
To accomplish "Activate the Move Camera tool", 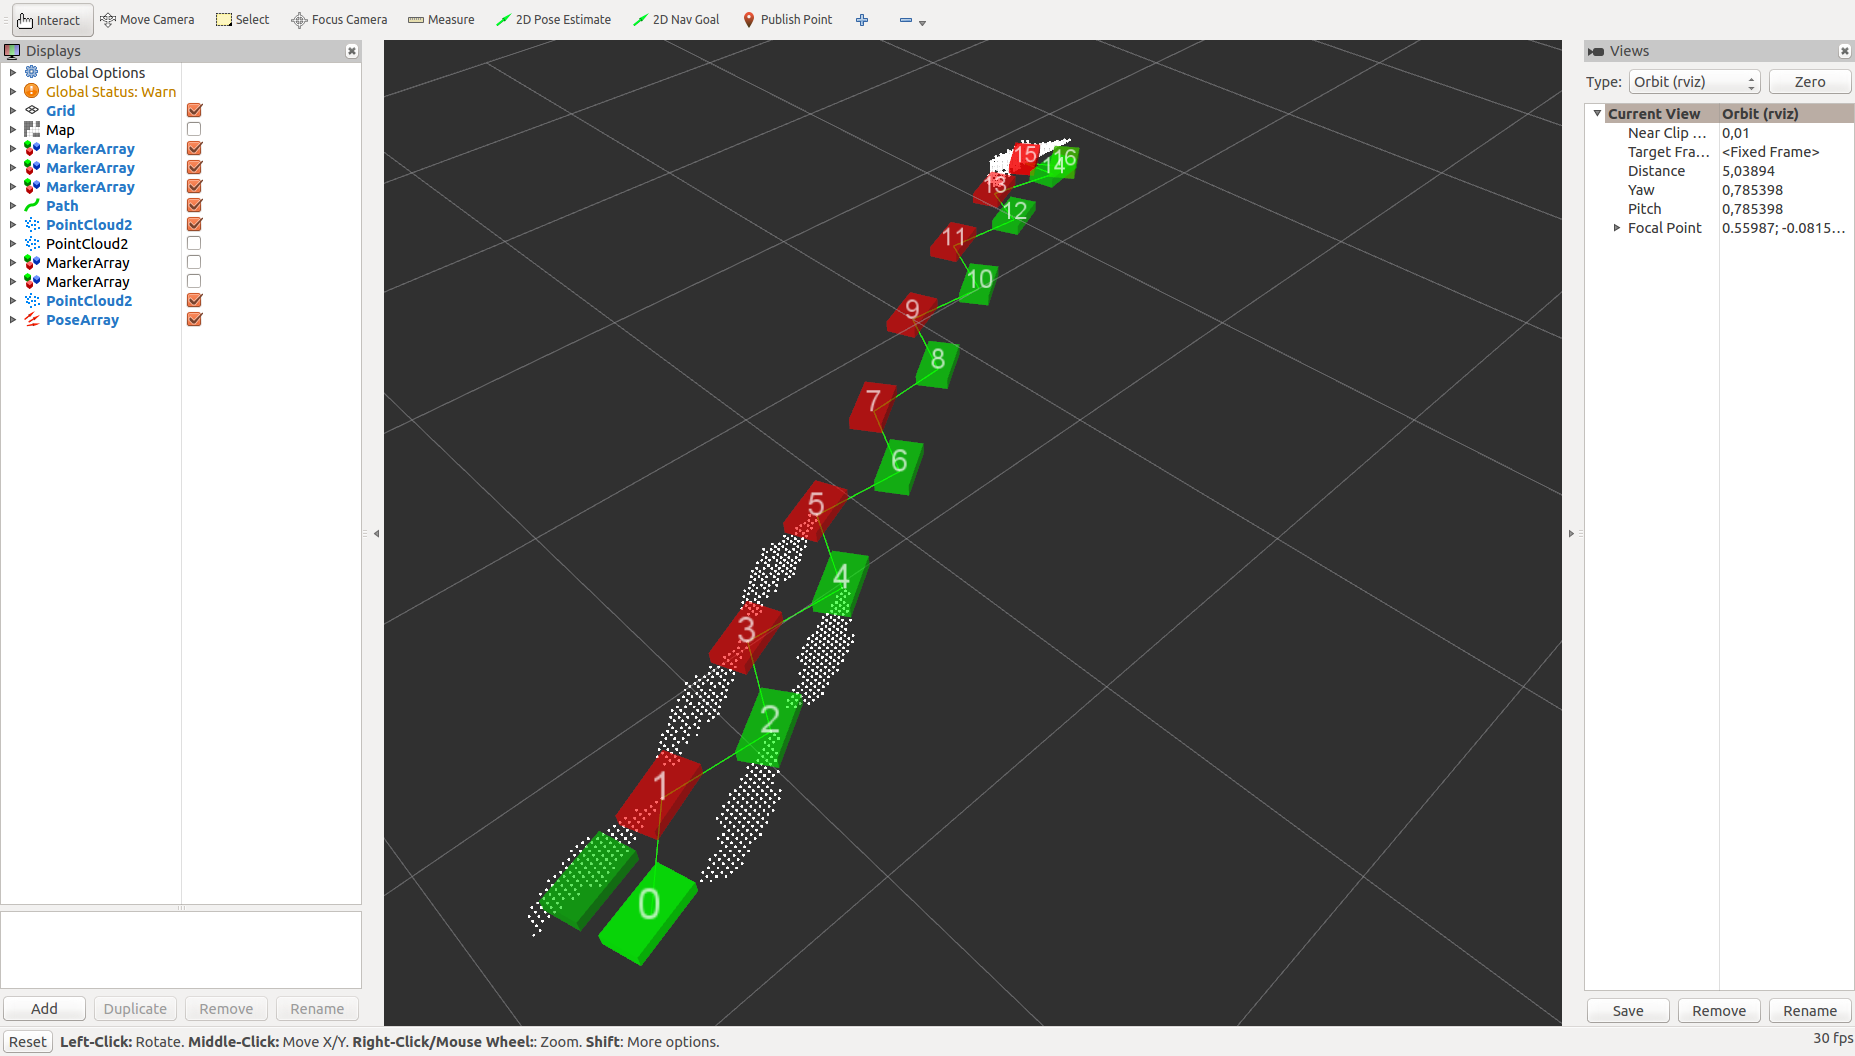I will (147, 20).
